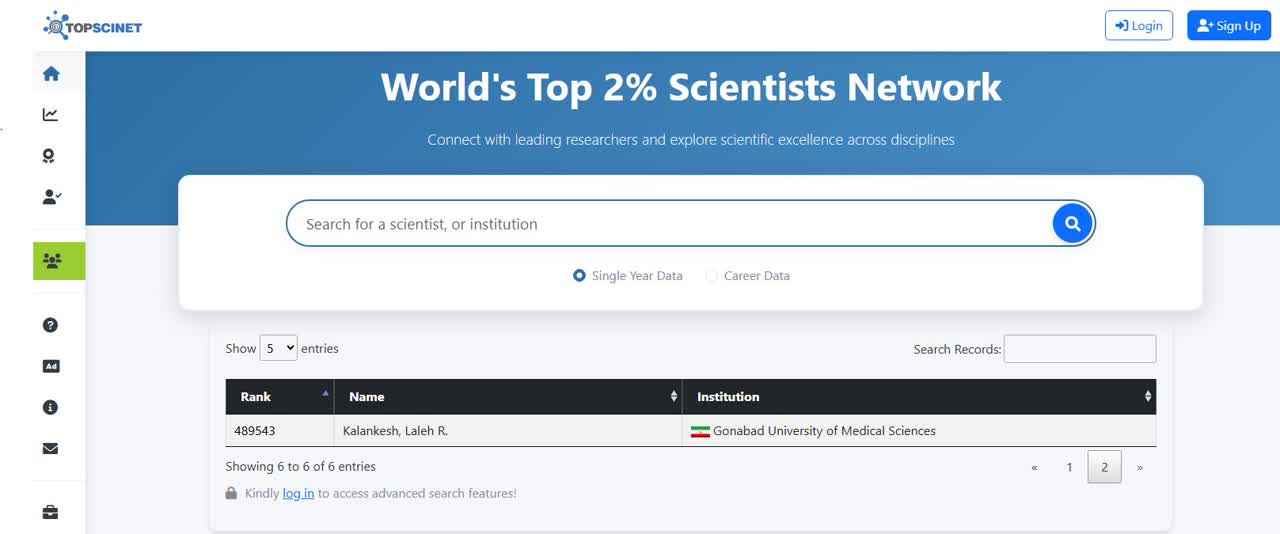
Task: Open the home icon in sidebar
Action: [x=51, y=74]
